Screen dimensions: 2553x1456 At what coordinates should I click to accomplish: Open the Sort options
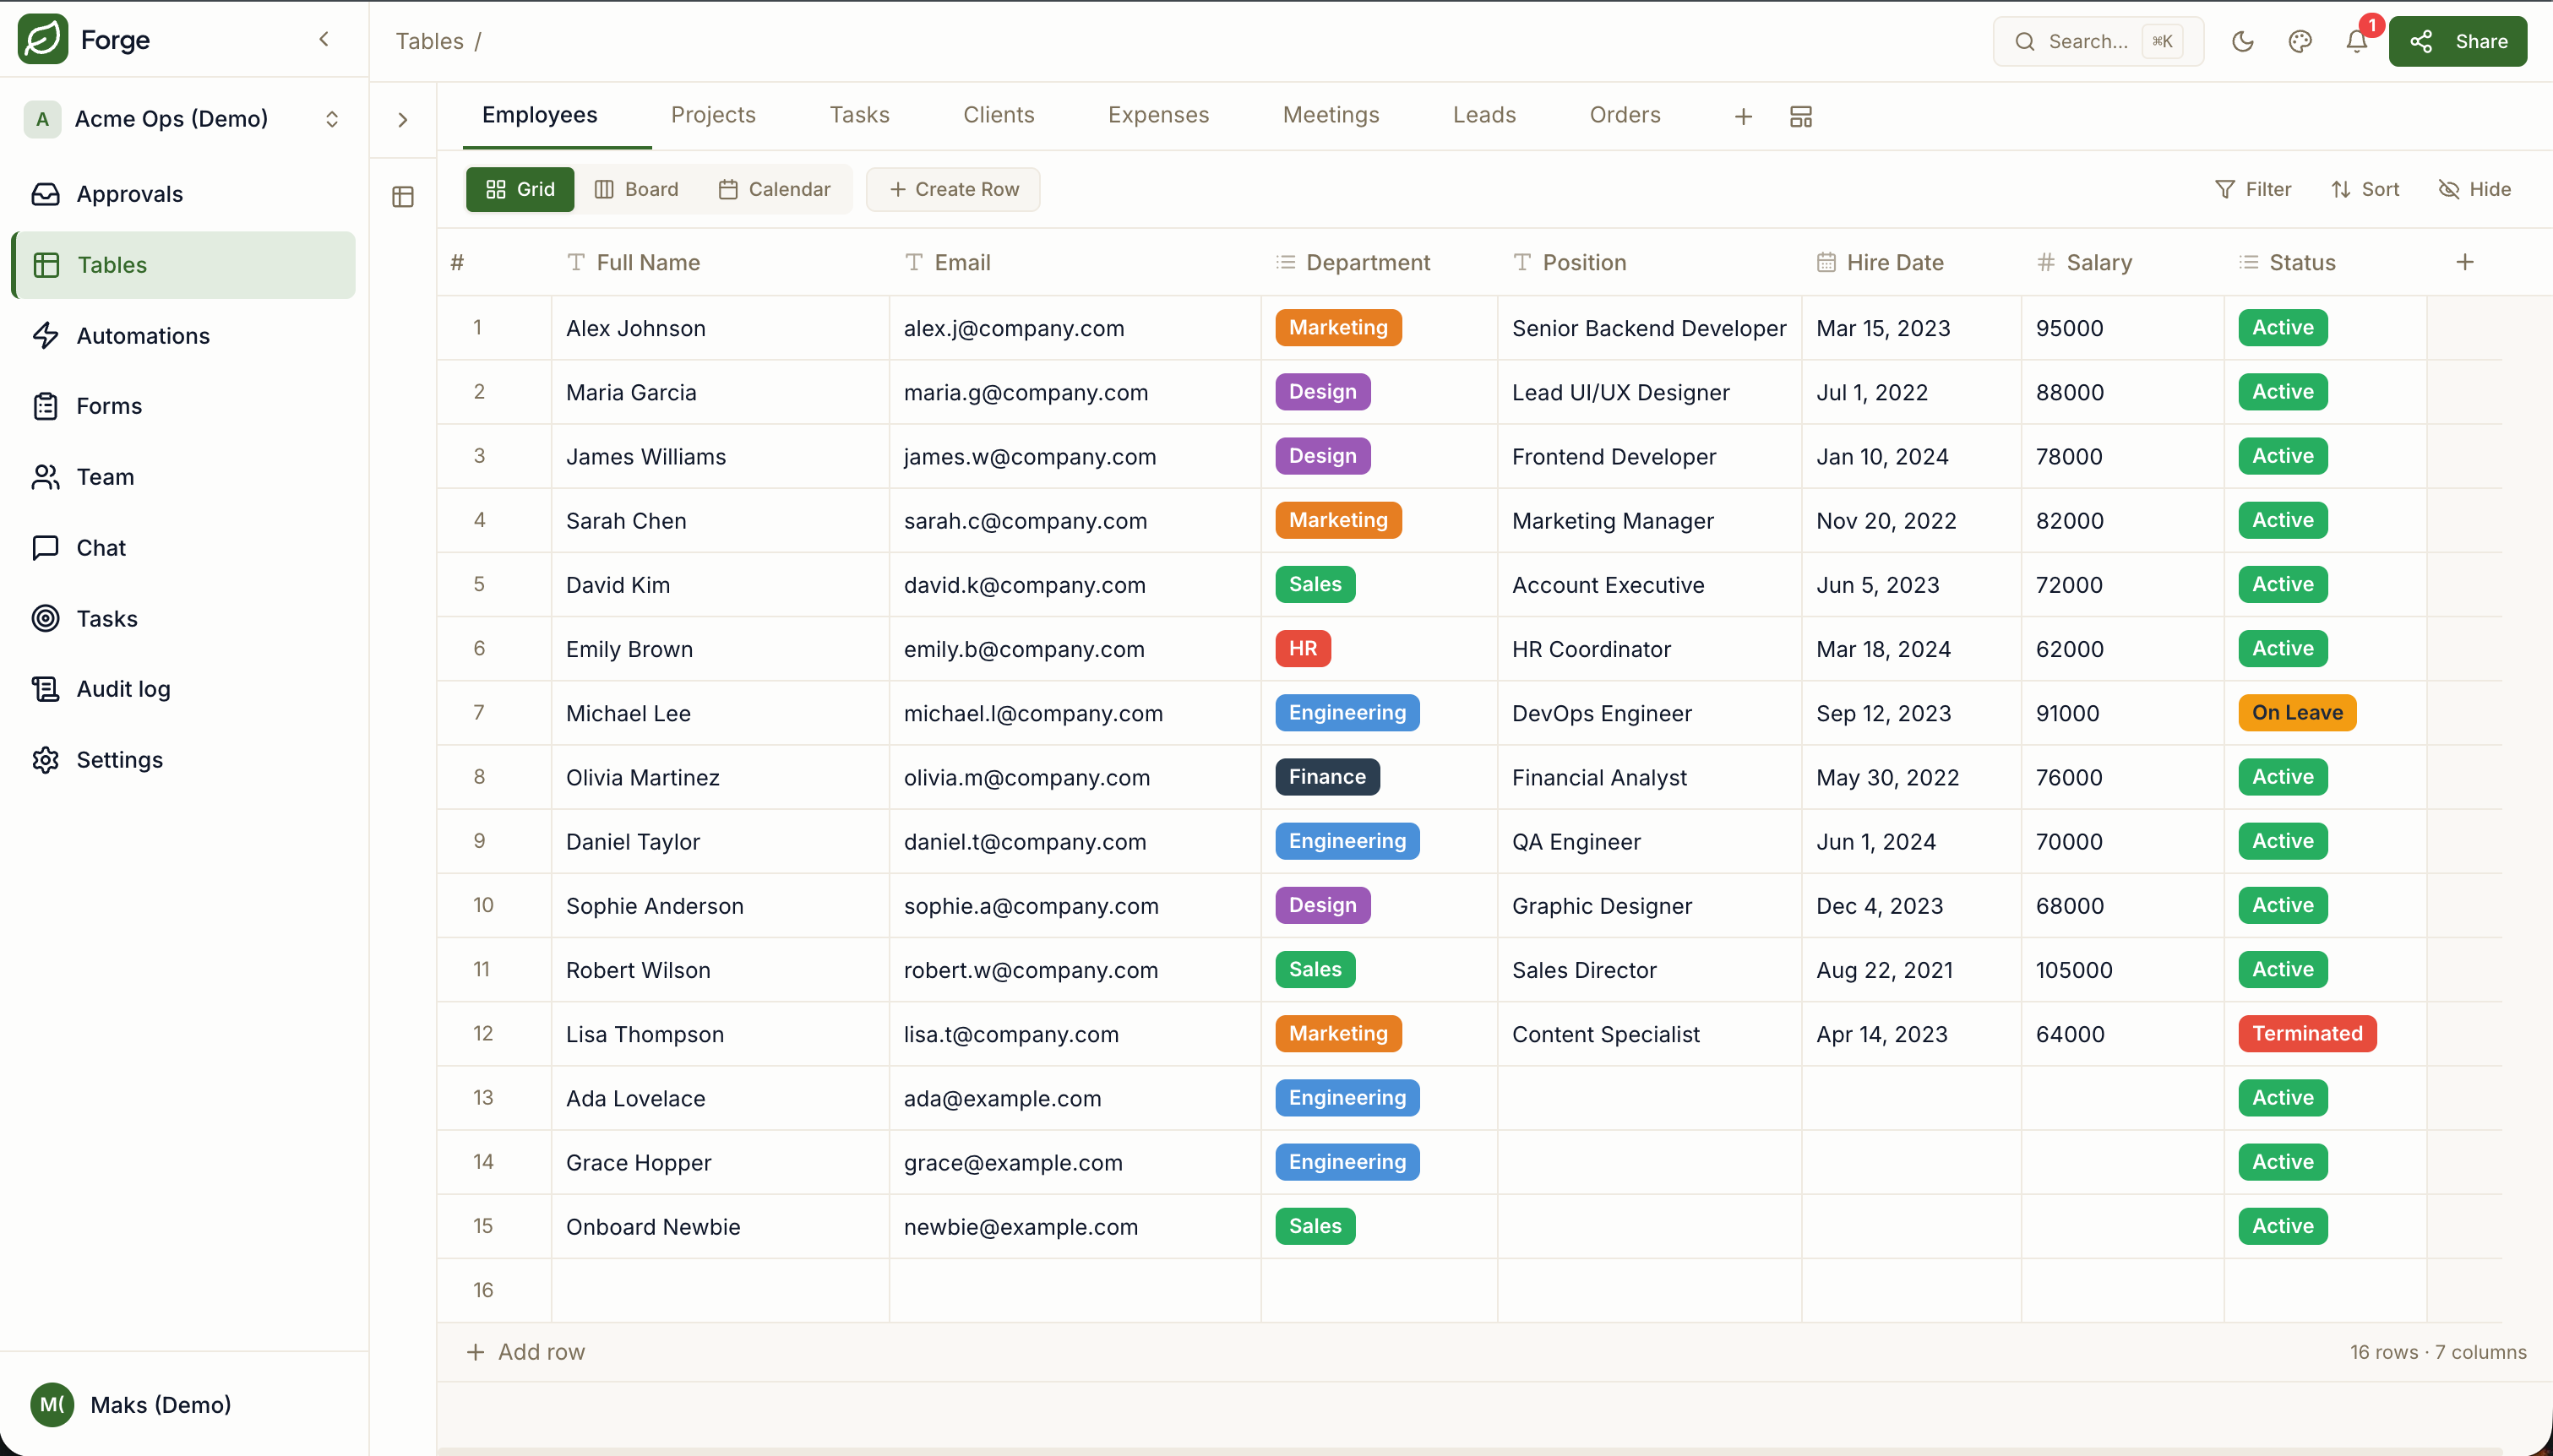[x=2365, y=189]
